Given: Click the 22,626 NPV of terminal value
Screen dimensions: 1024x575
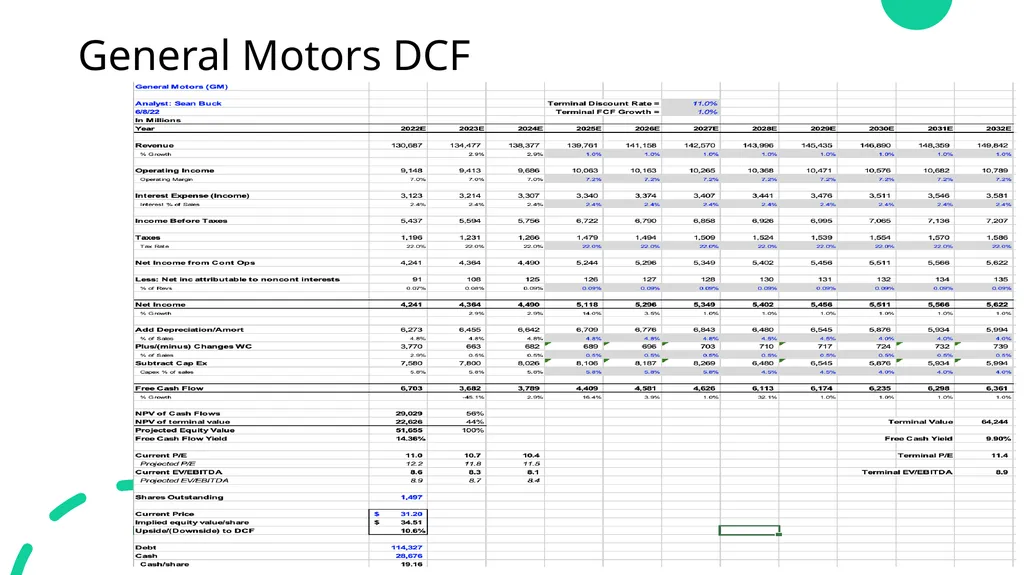Looking at the screenshot, I should coord(409,421).
